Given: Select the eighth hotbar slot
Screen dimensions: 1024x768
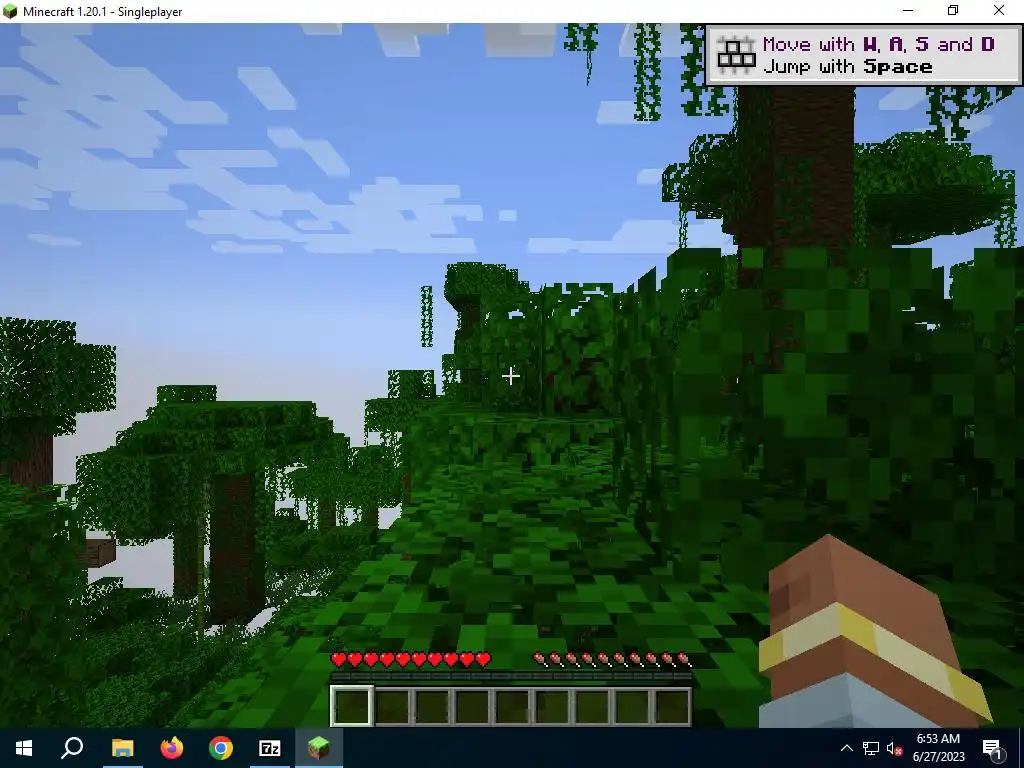Looking at the screenshot, I should (x=632, y=705).
